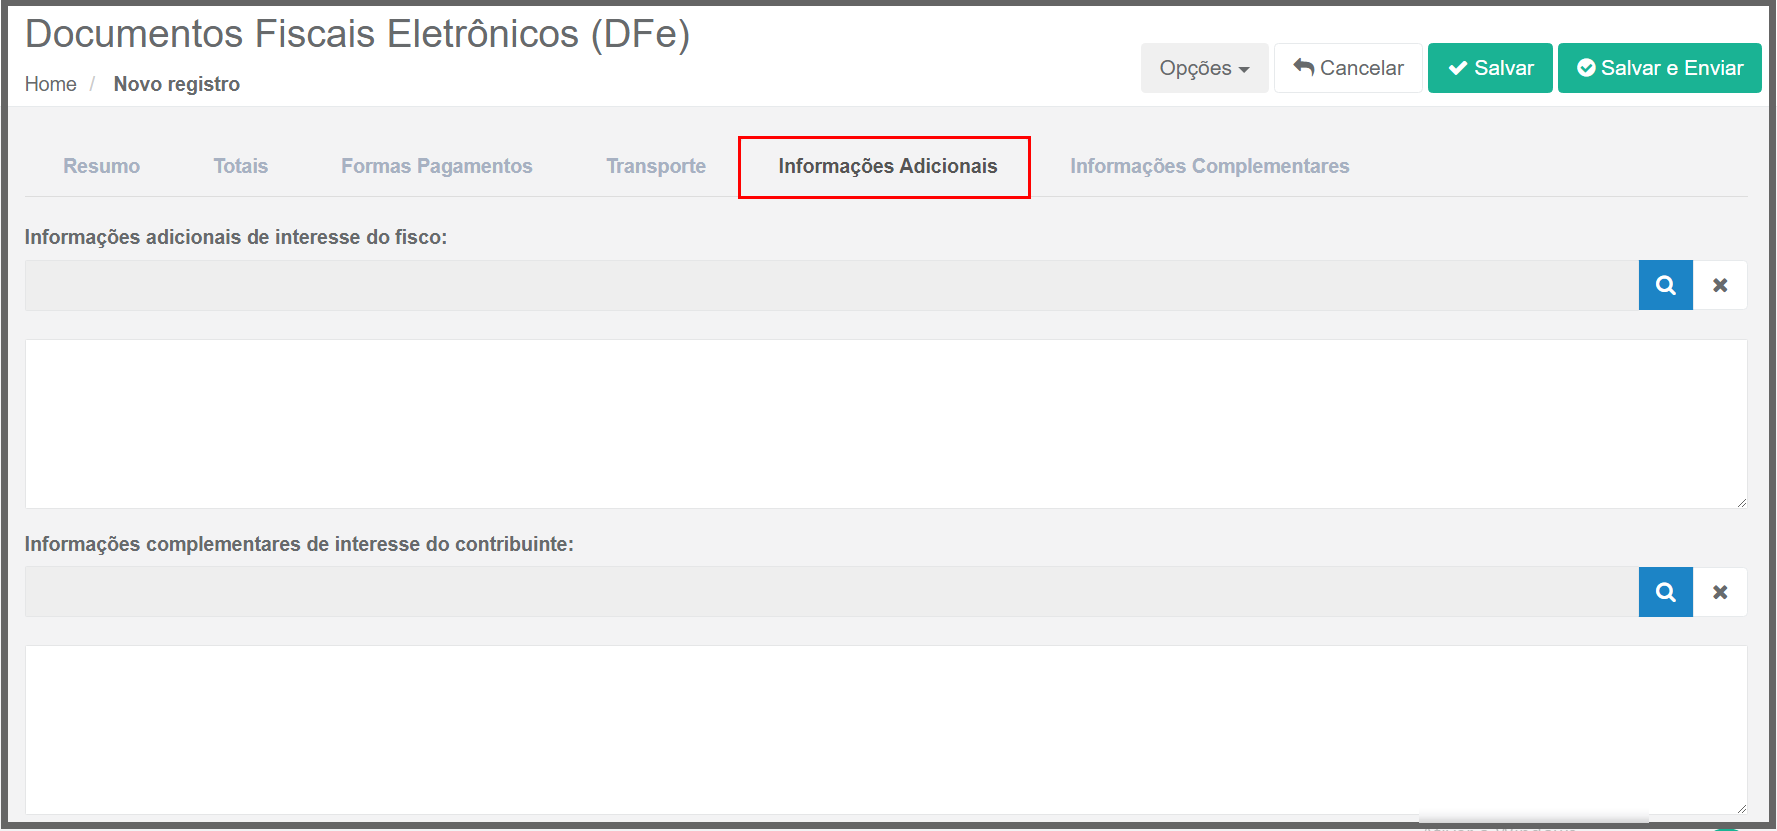This screenshot has width=1777, height=831.
Task: Focus the fisco information text area
Action: pos(885,423)
